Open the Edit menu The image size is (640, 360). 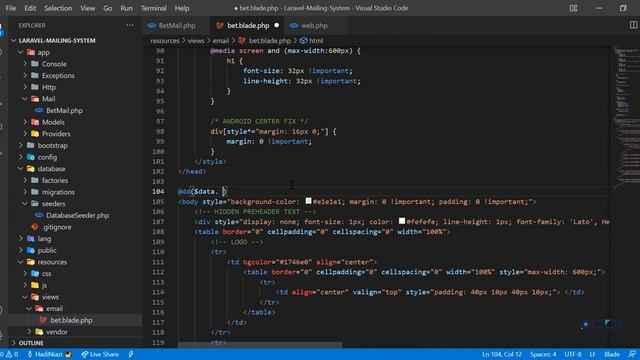30,8
